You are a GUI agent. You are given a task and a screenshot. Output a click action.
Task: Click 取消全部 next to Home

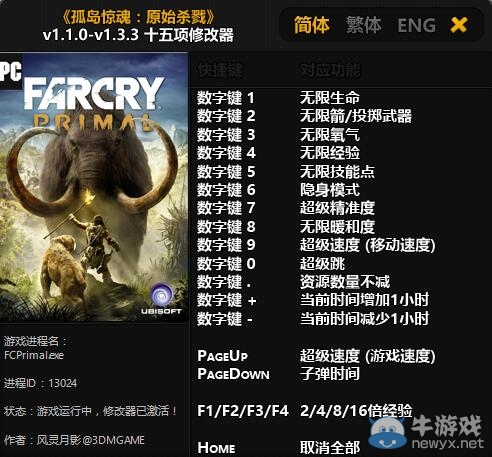pos(330,448)
